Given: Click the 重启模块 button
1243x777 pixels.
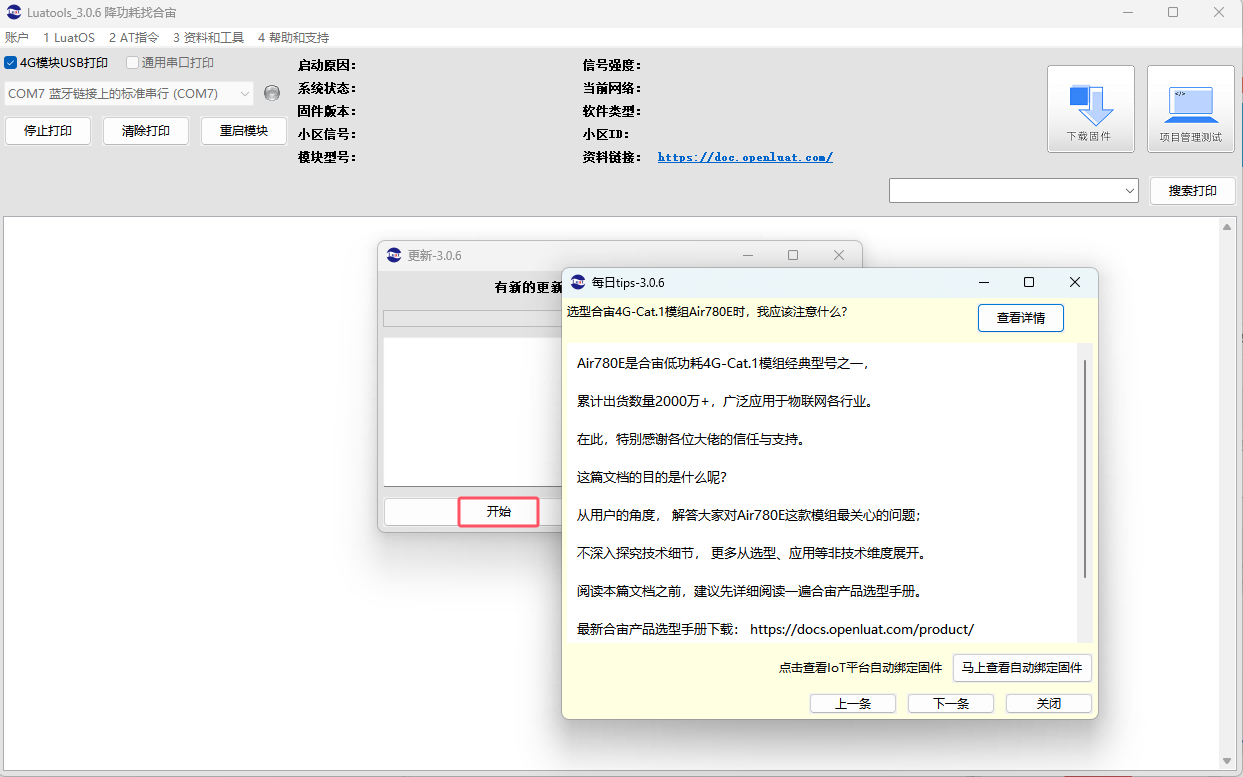Looking at the screenshot, I should coord(244,131).
